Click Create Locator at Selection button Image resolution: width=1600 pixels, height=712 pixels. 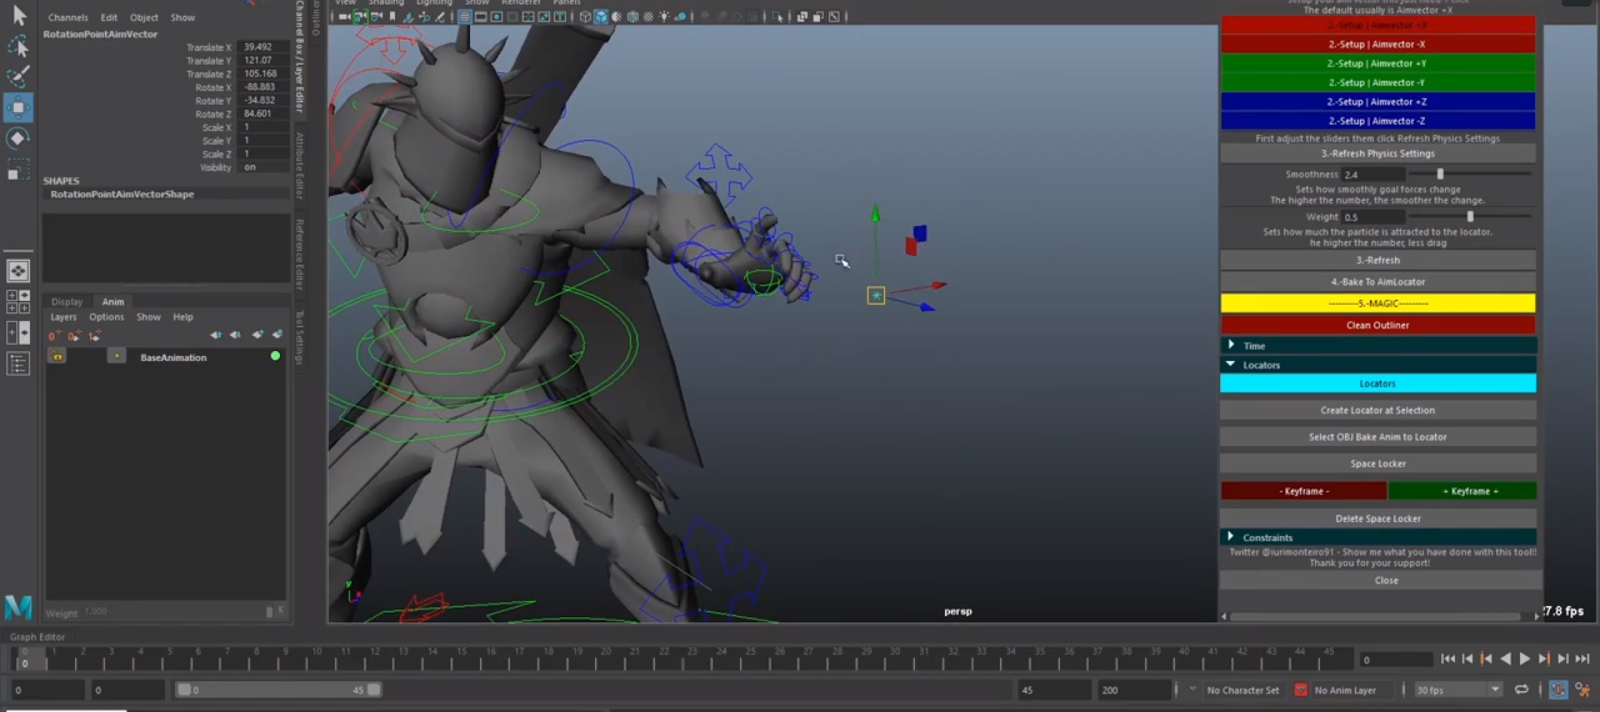pyautogui.click(x=1377, y=410)
